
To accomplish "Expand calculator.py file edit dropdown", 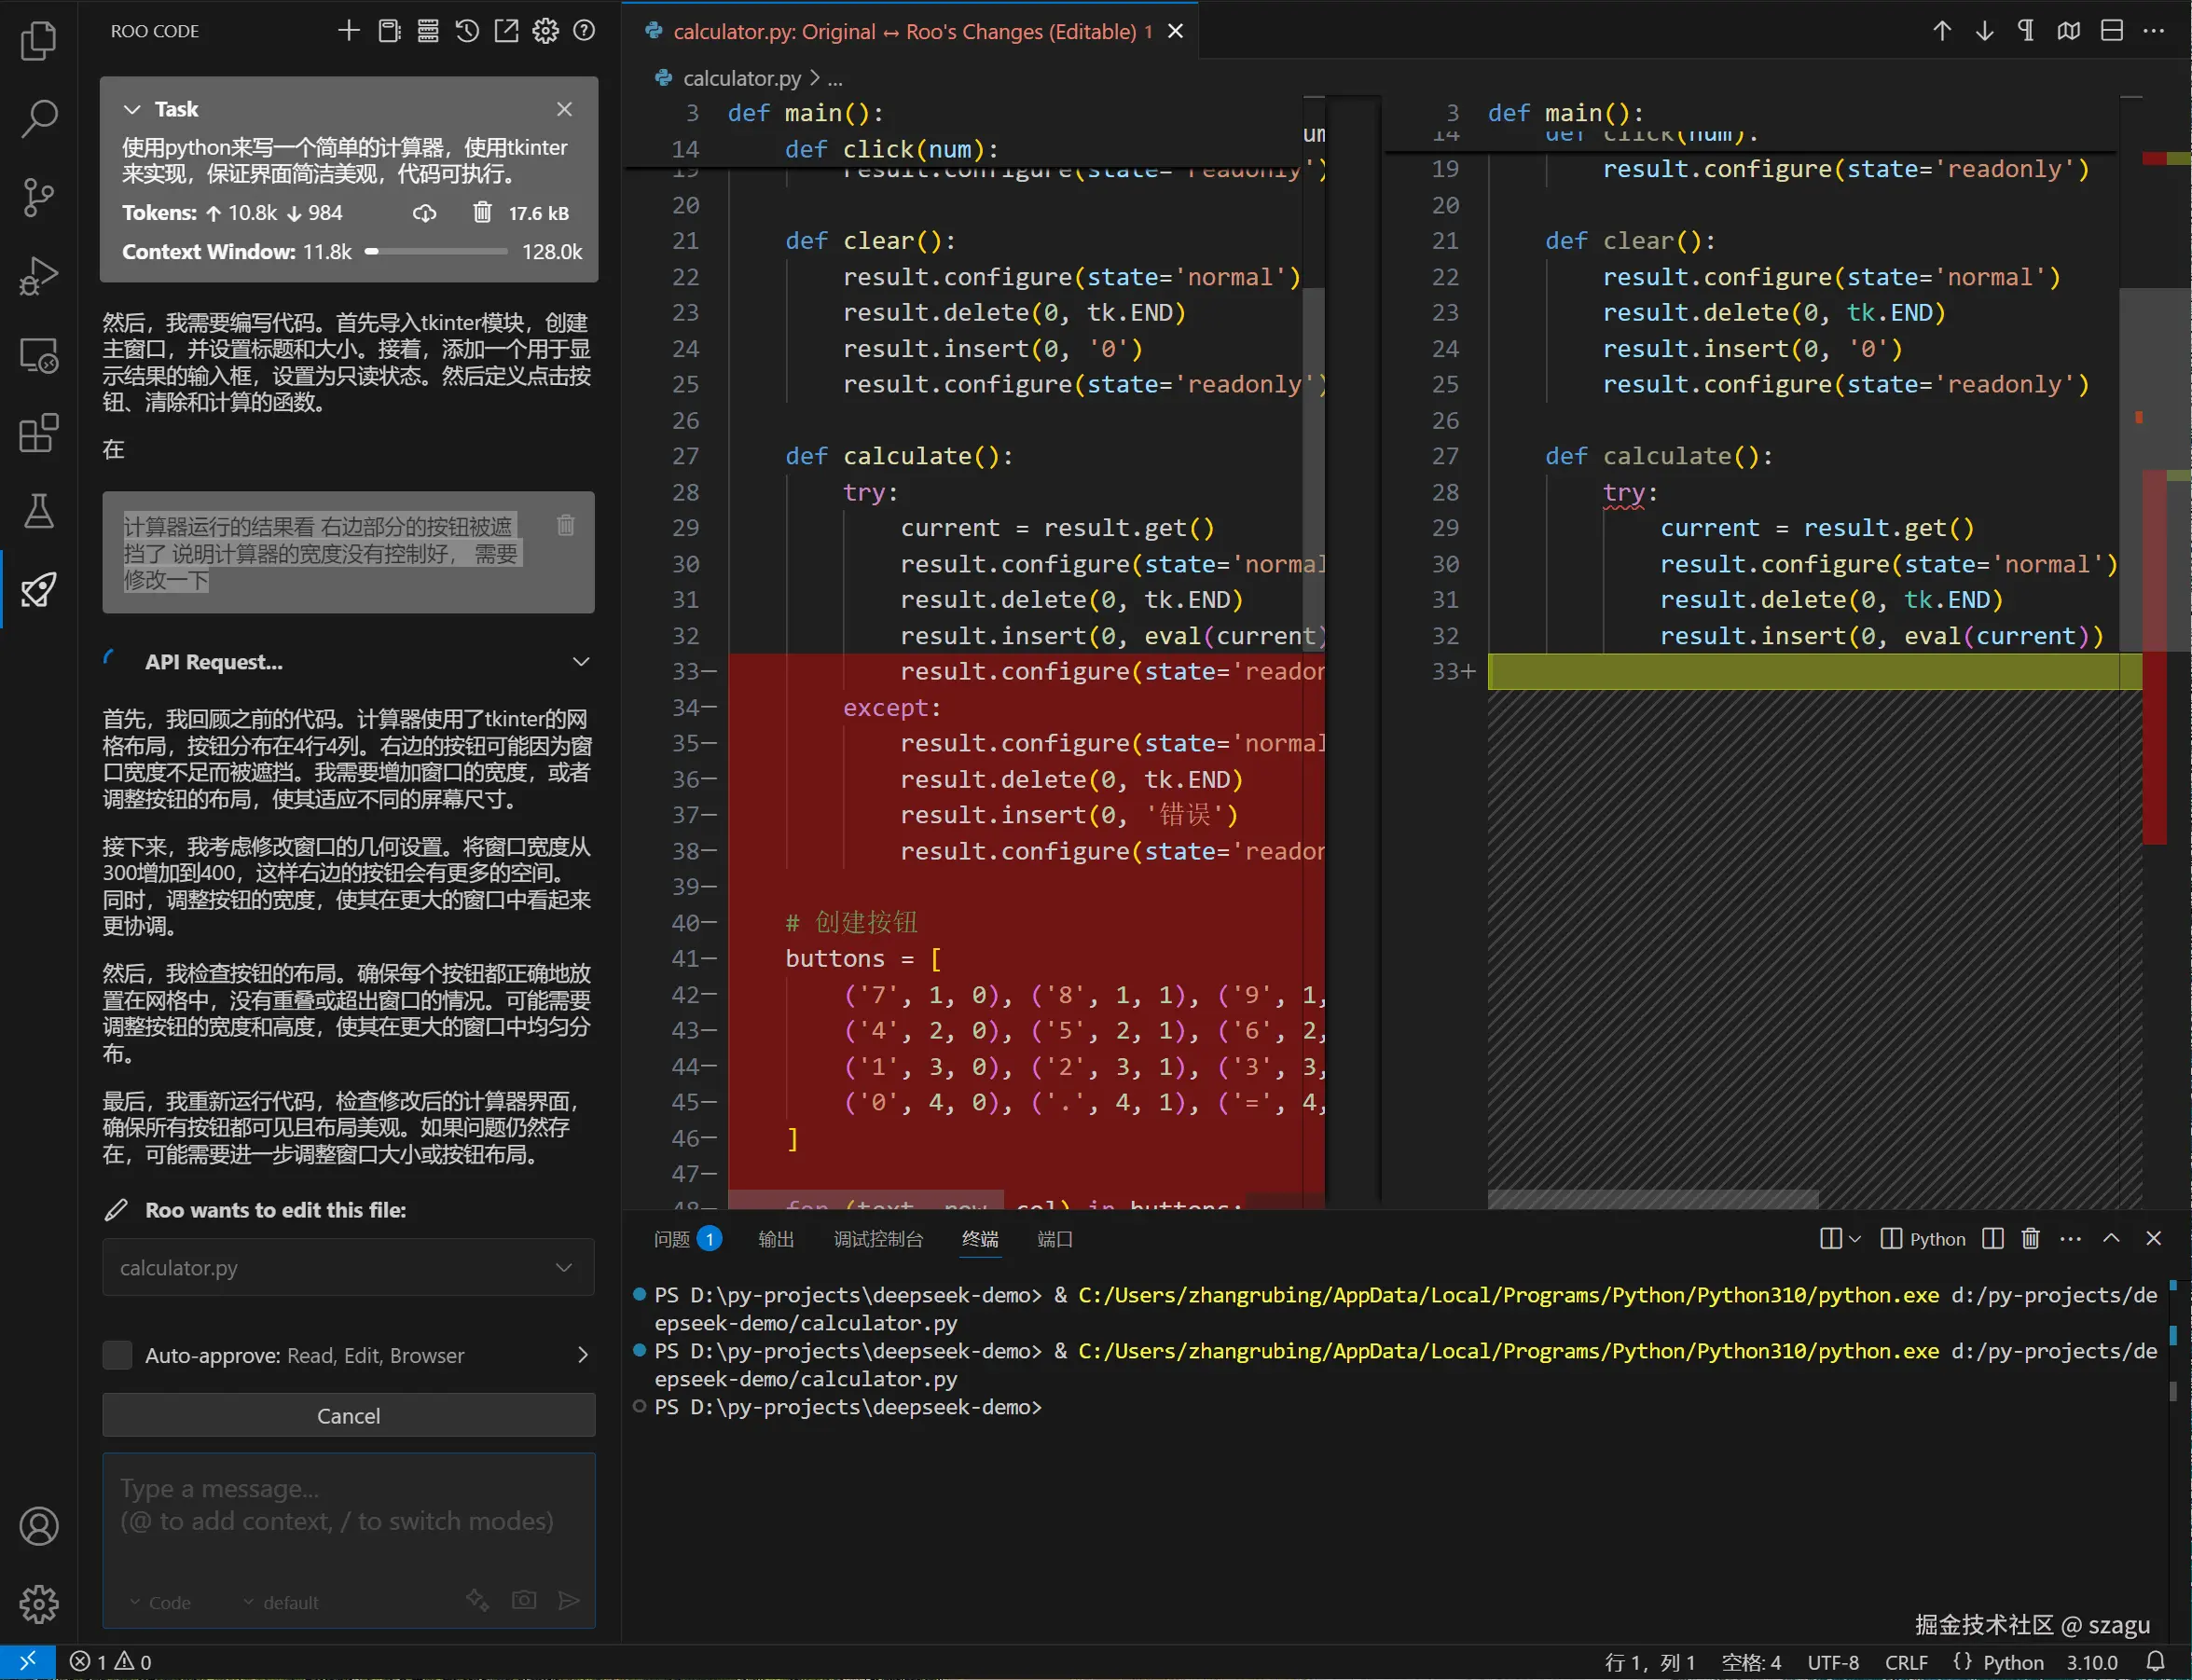I will (563, 1268).
